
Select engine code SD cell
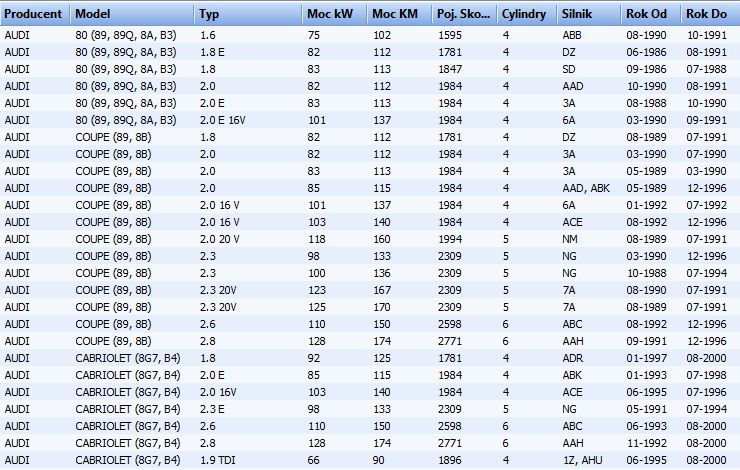[x=569, y=69]
